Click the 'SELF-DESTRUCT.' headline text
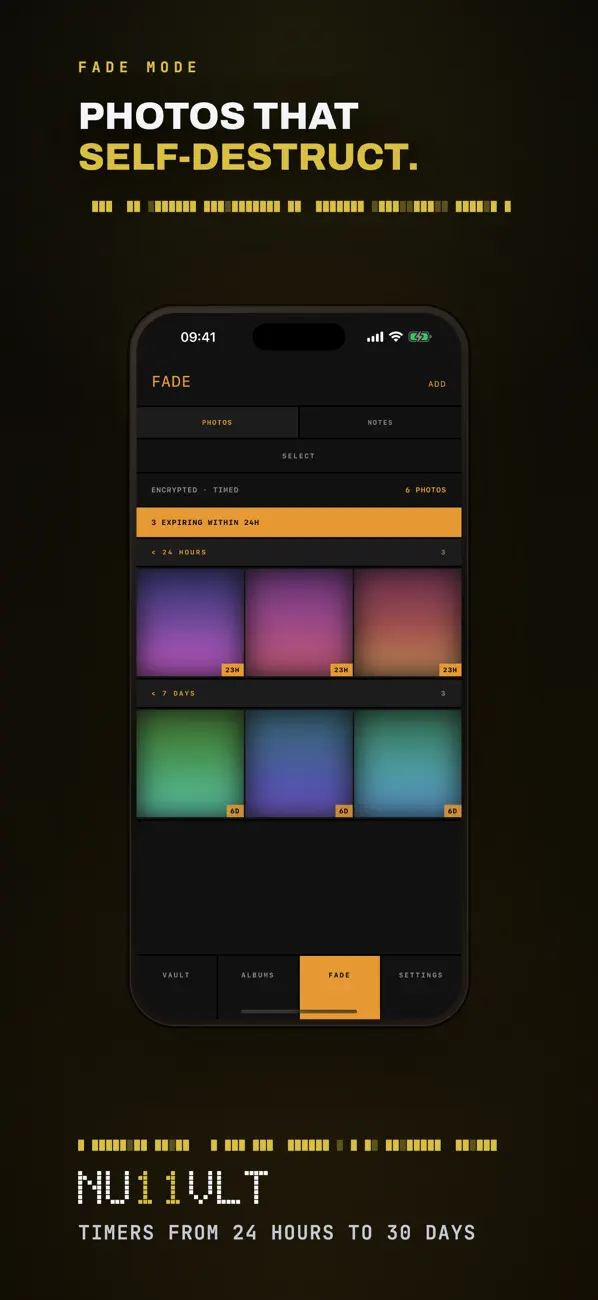 point(248,156)
